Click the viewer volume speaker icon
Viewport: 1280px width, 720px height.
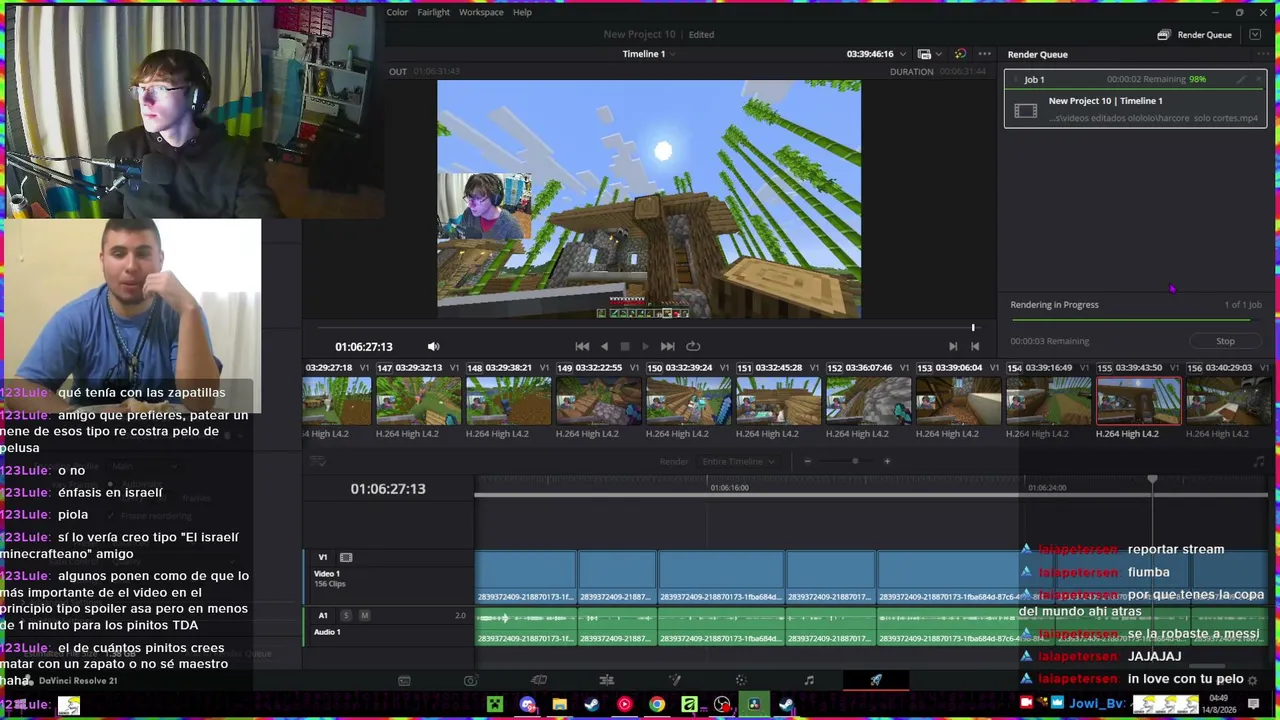[x=433, y=346]
